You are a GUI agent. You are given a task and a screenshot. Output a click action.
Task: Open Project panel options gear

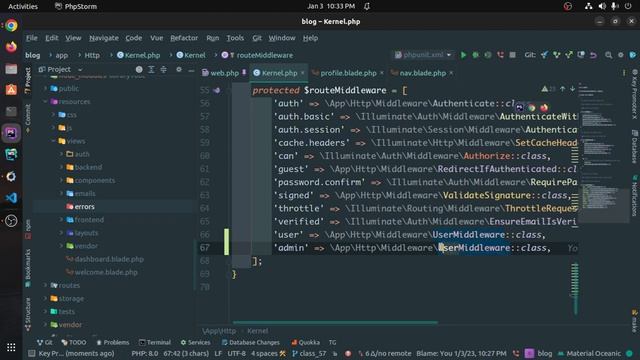179,70
